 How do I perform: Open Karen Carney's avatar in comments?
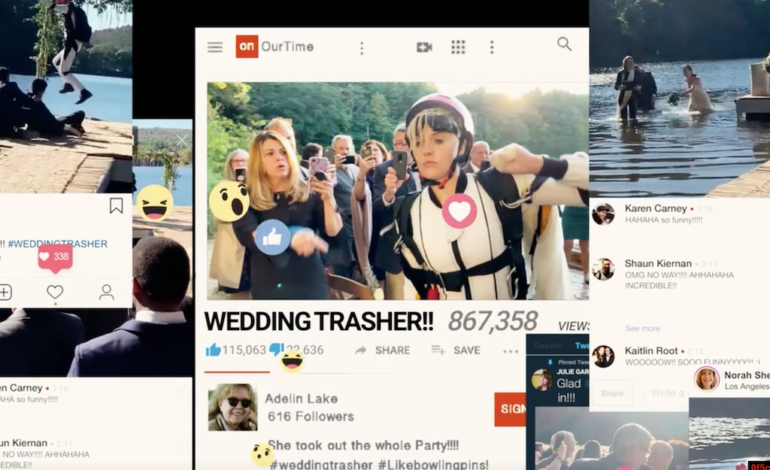click(x=603, y=214)
